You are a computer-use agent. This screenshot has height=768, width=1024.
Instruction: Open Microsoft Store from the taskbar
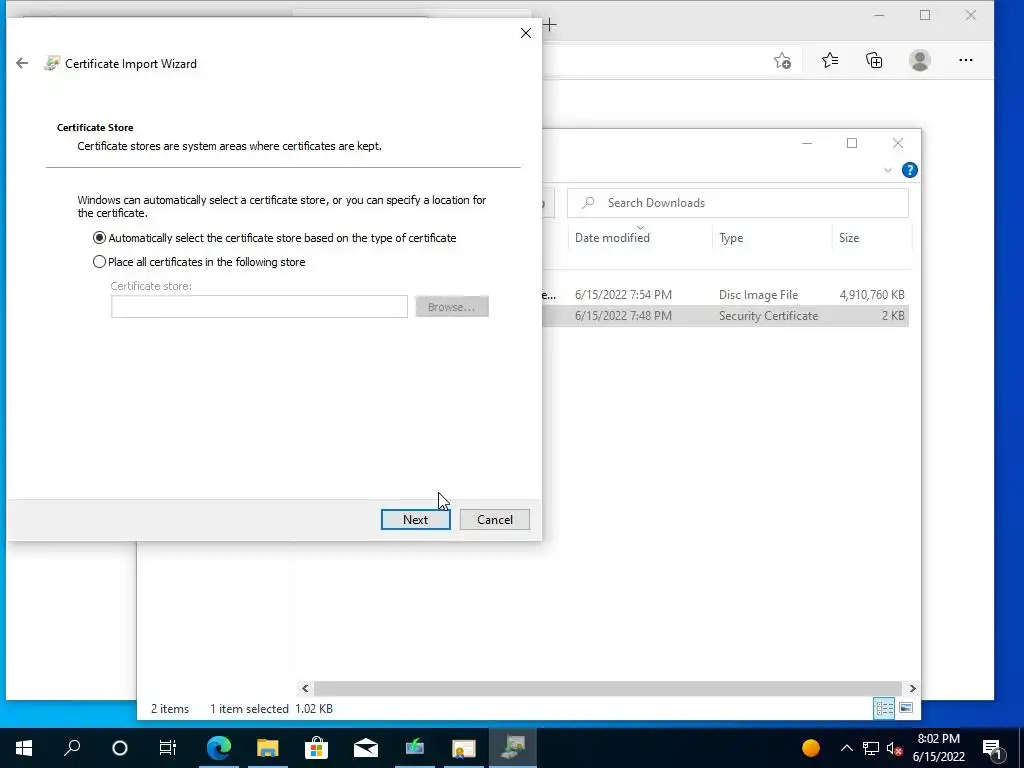coord(317,748)
